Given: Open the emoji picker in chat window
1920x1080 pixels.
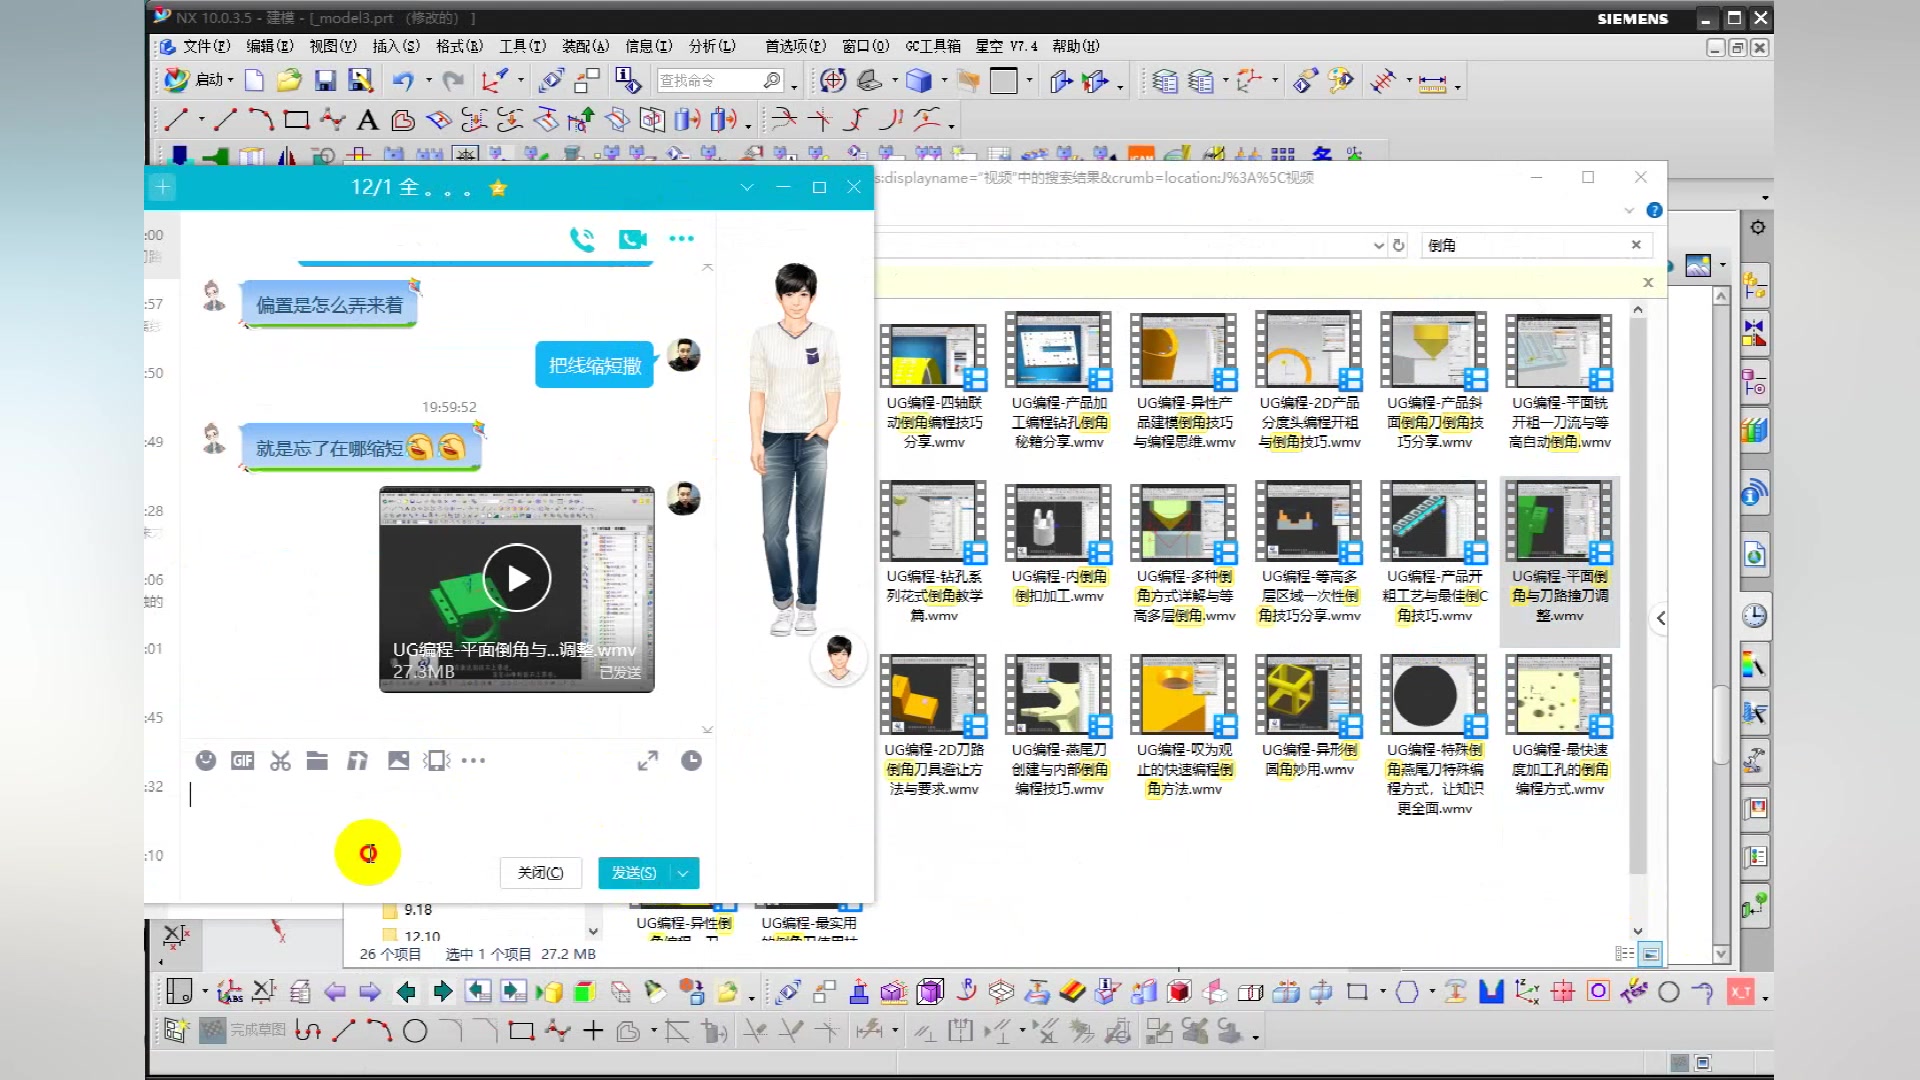Looking at the screenshot, I should [206, 761].
